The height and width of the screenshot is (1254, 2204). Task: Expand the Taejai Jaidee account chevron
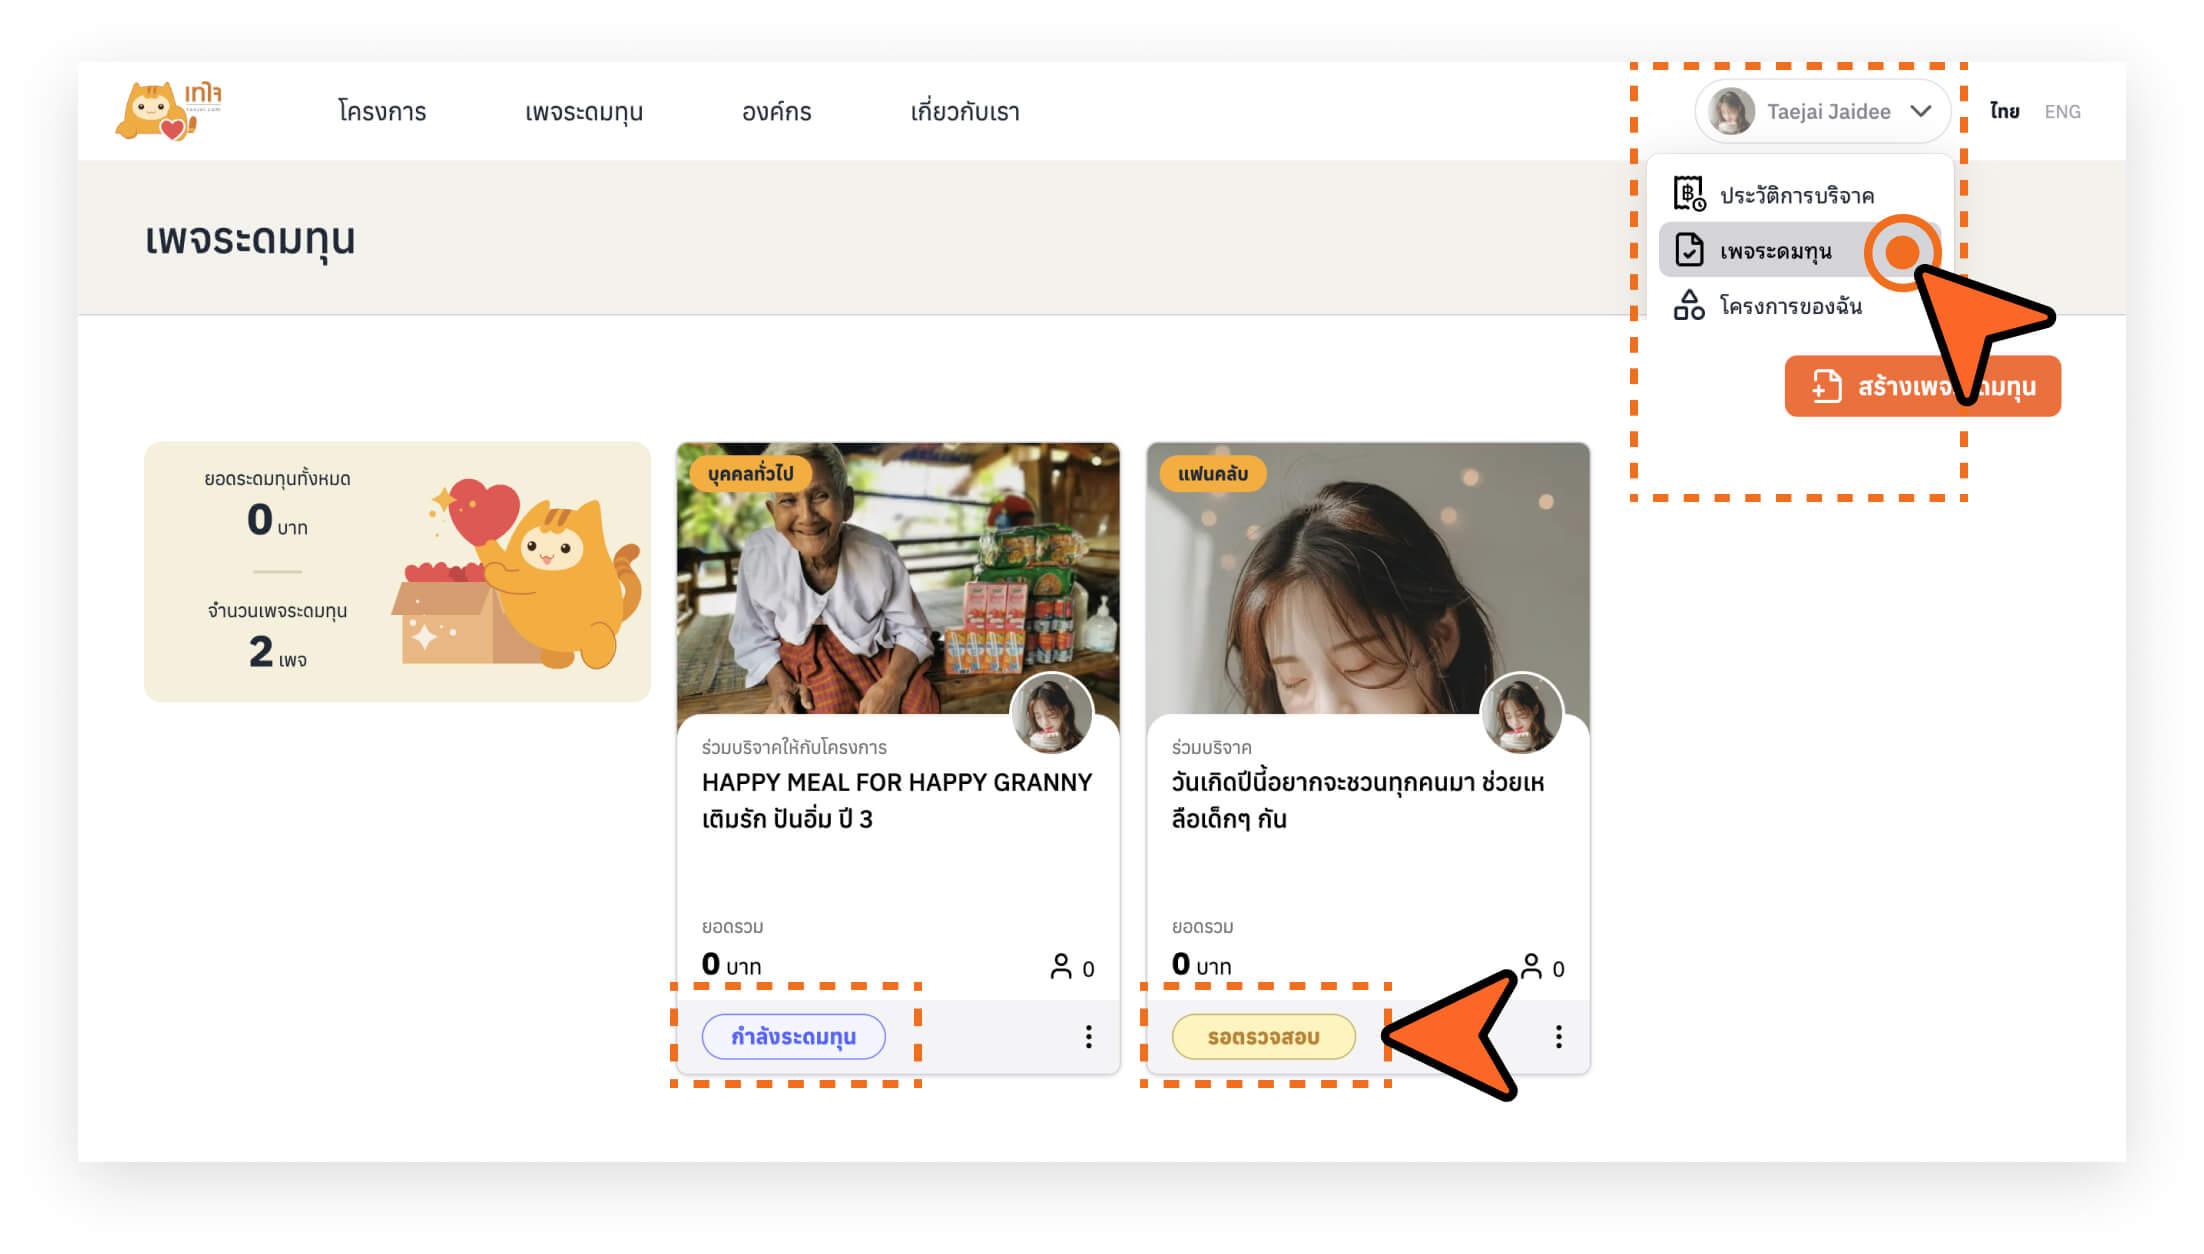[x=1920, y=111]
